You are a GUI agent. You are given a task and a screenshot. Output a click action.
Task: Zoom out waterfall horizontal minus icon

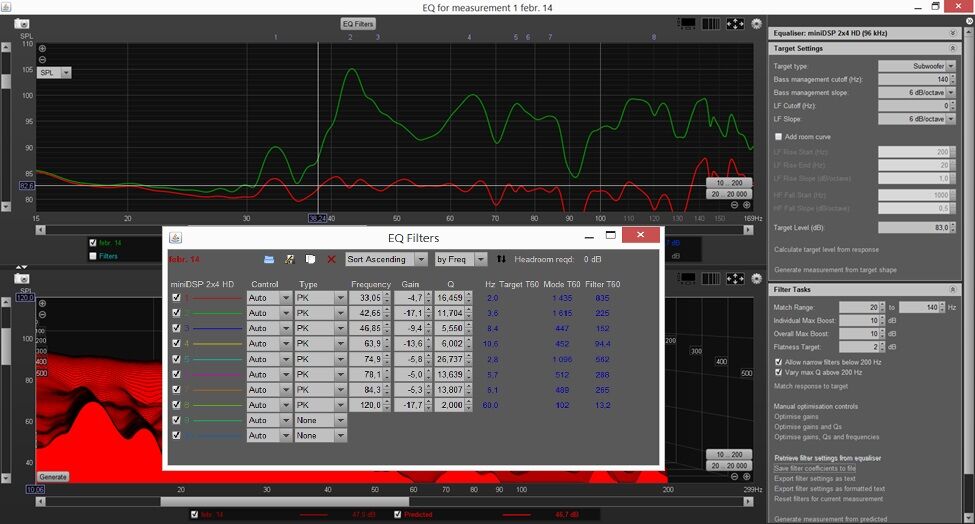tap(734, 477)
